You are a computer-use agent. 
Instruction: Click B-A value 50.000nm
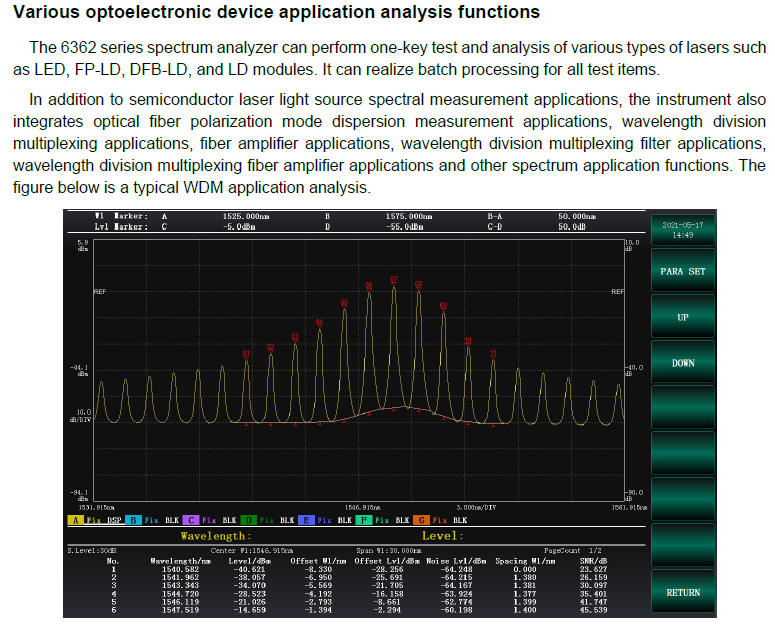point(577,216)
